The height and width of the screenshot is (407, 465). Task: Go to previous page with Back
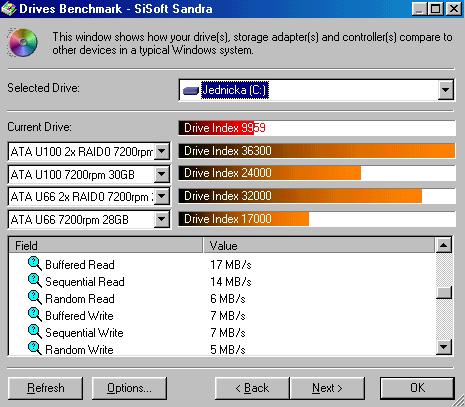point(252,388)
